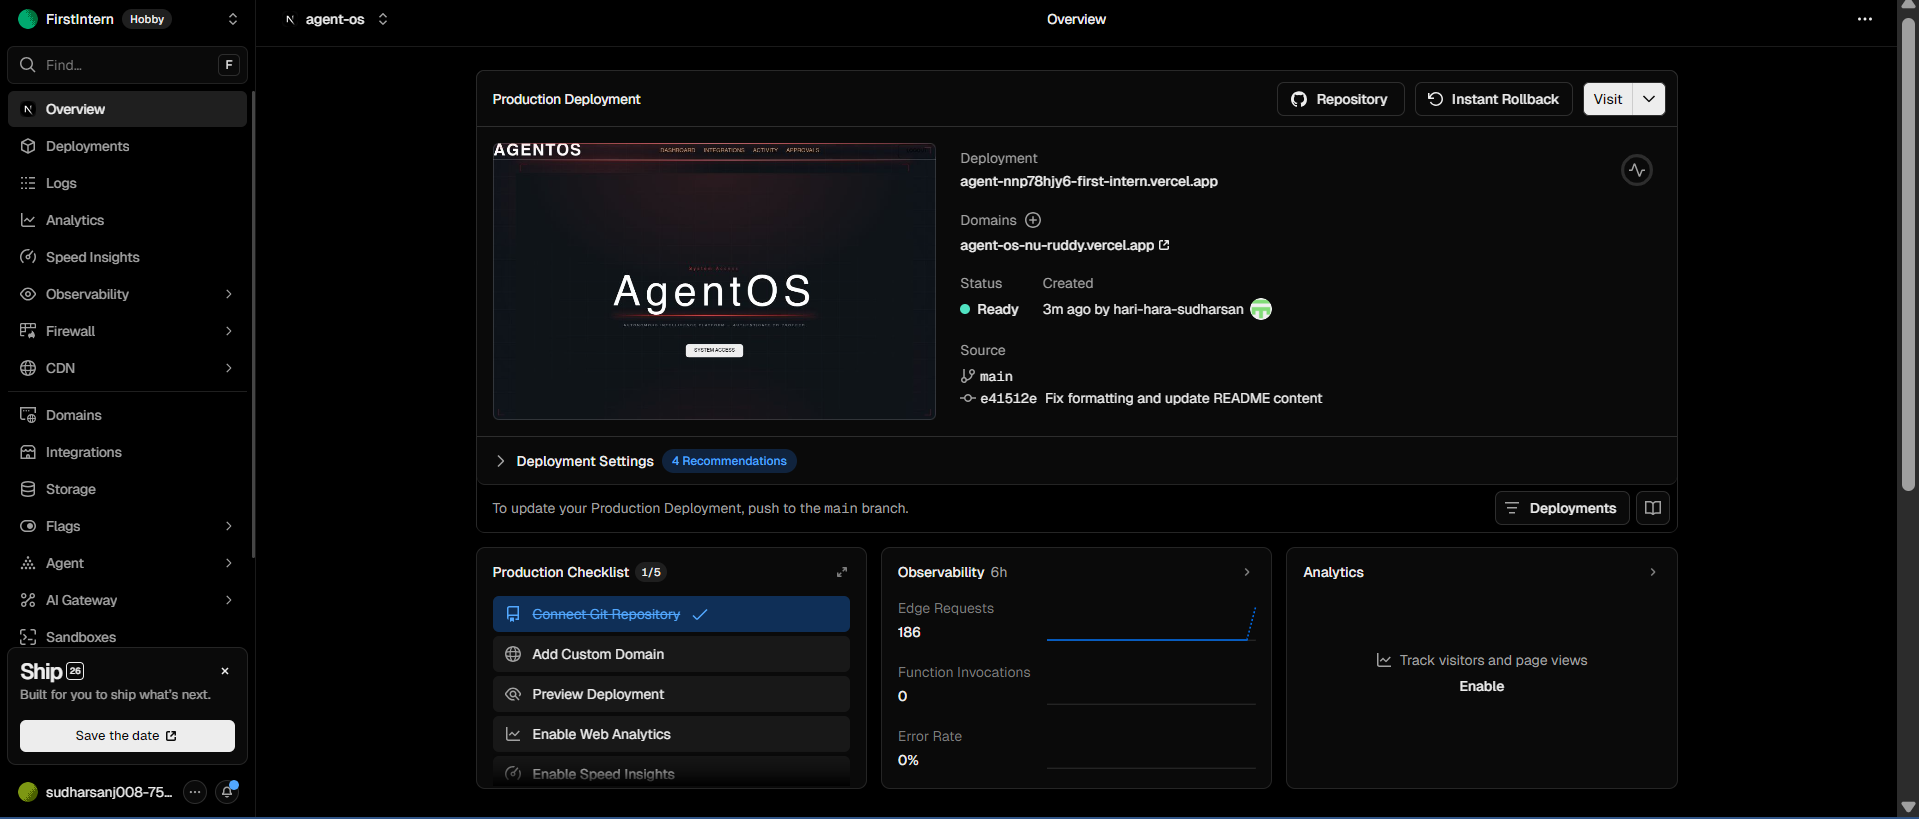The width and height of the screenshot is (1919, 819).
Task: Click the Flags toggle icon in sidebar
Action: click(x=28, y=526)
